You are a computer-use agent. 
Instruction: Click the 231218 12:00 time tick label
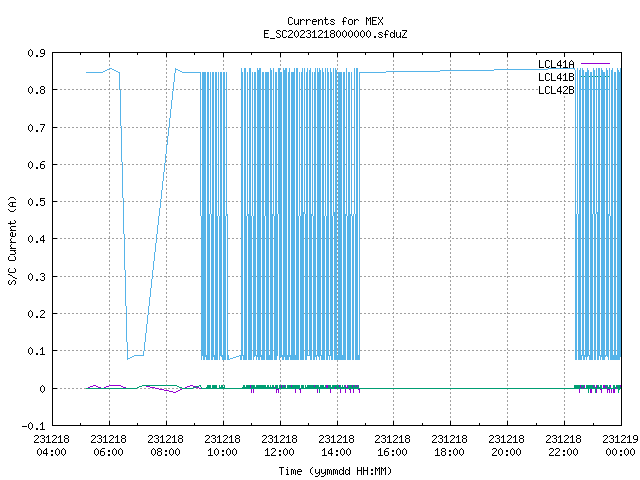pyautogui.click(x=280, y=446)
